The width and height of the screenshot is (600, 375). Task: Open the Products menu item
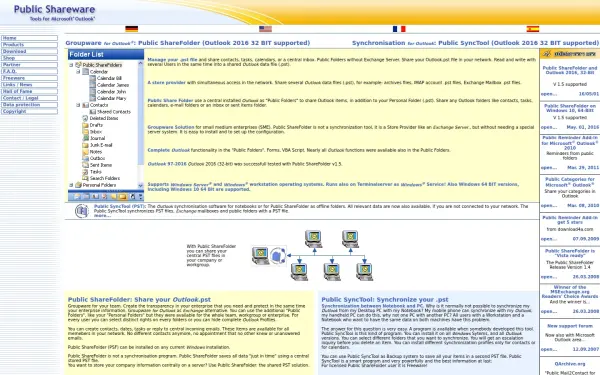[x=29, y=45]
